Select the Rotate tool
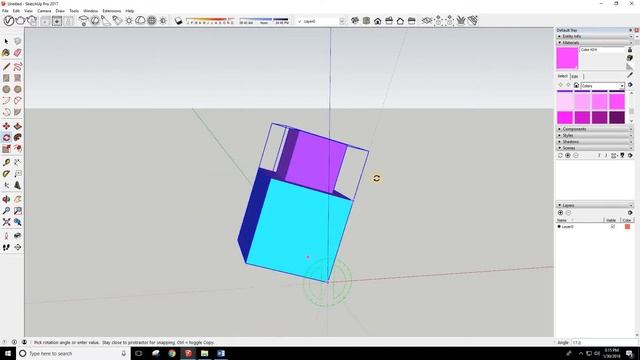640x360 pixels. click(x=6, y=138)
